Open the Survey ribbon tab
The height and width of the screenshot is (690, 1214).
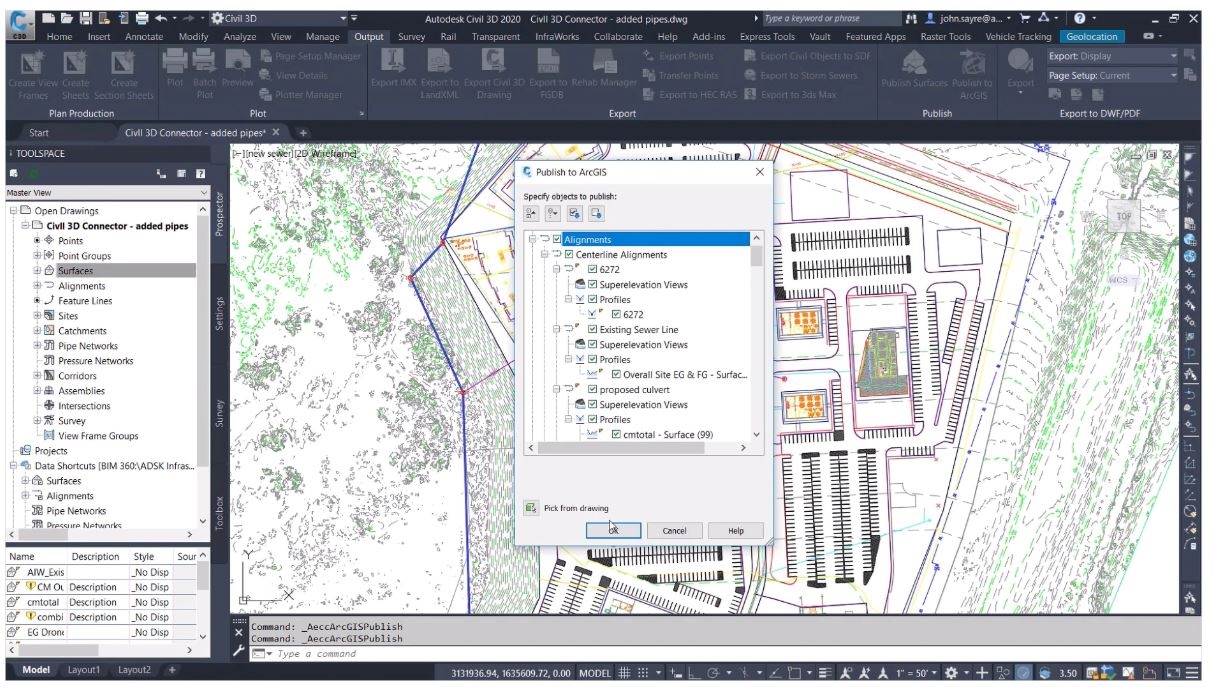click(411, 37)
